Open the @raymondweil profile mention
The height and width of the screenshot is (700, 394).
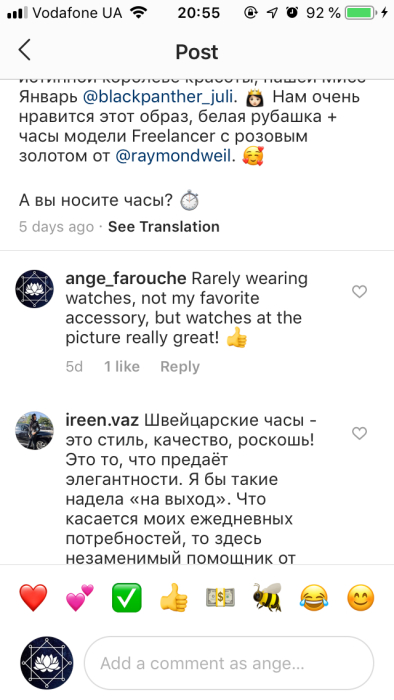coord(173,157)
